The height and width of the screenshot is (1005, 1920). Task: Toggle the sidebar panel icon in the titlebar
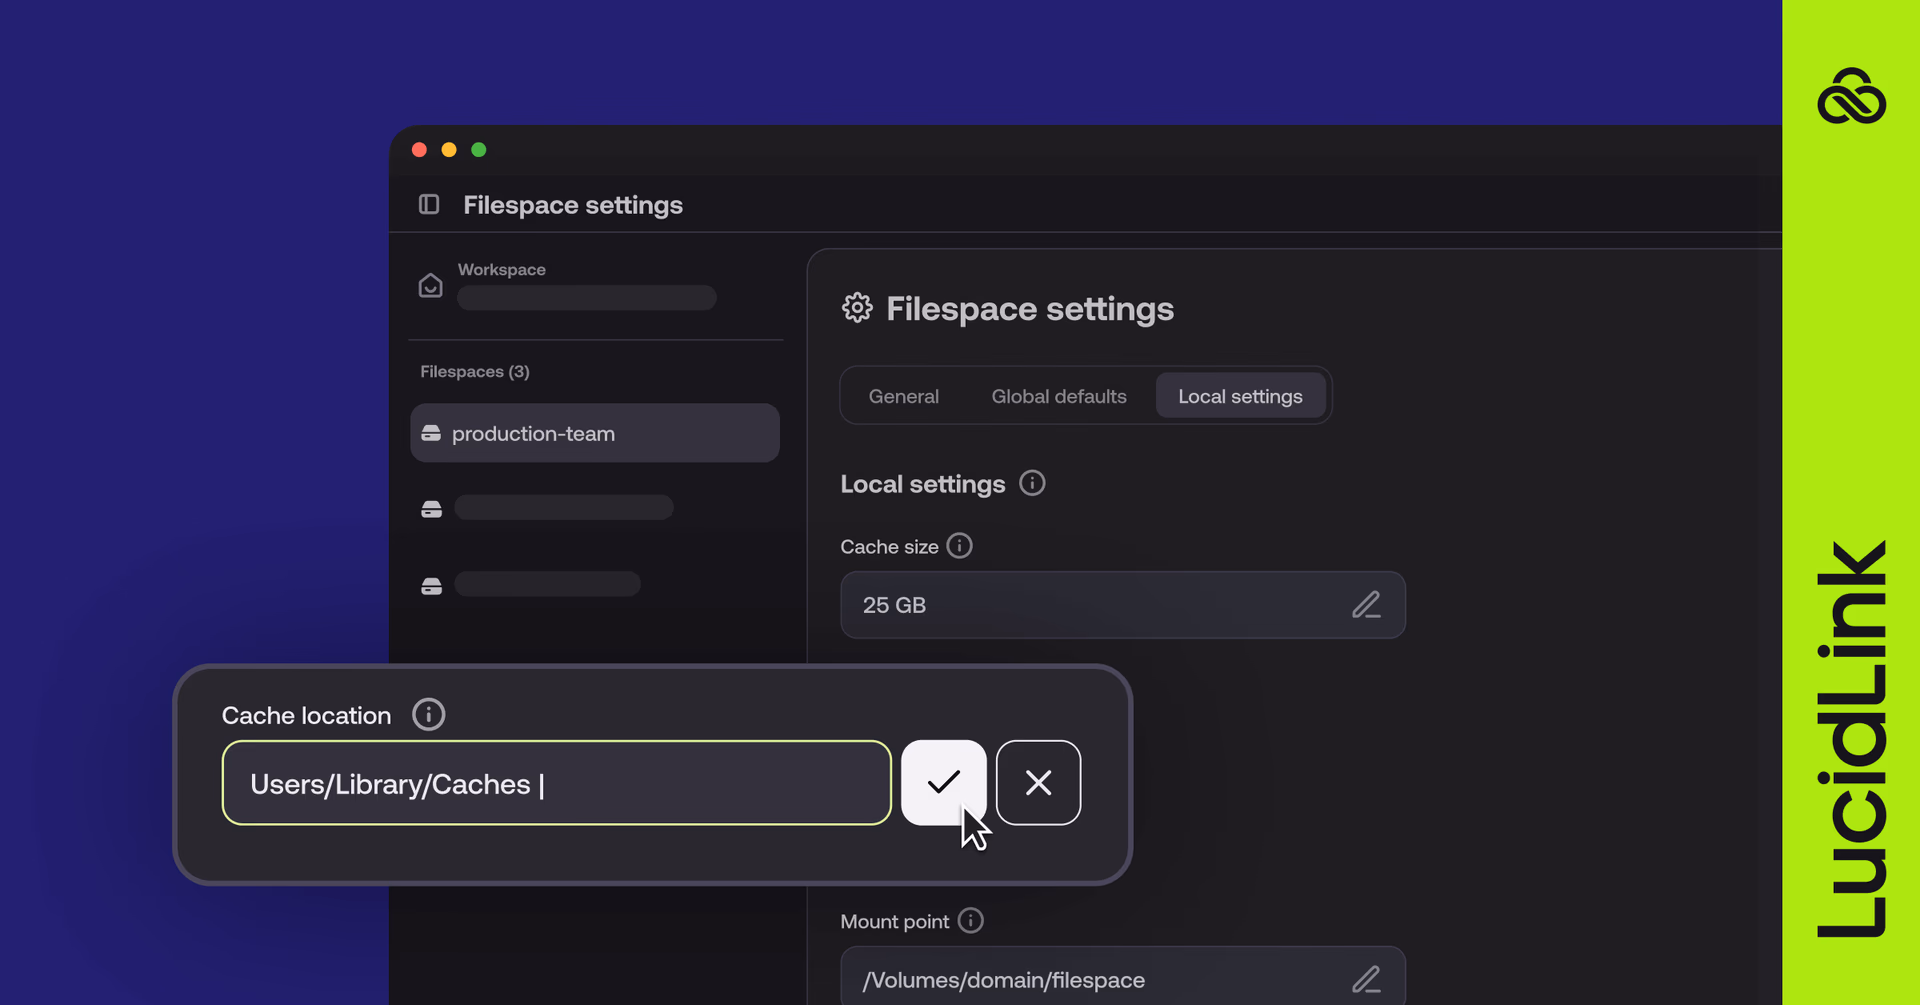click(428, 204)
